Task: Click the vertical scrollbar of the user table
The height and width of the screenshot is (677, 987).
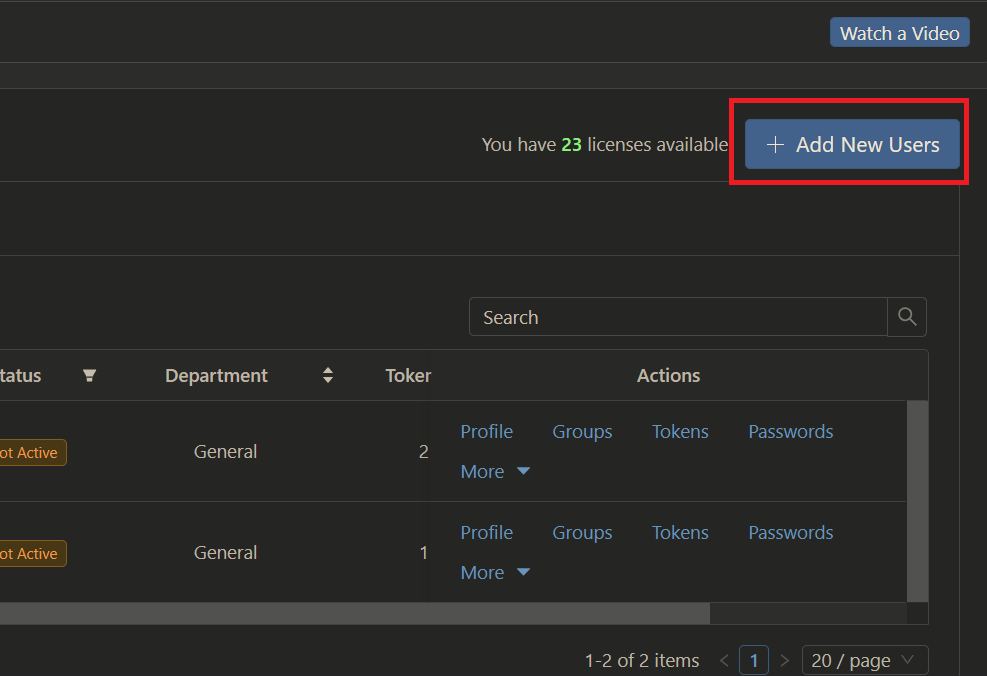Action: [x=917, y=500]
